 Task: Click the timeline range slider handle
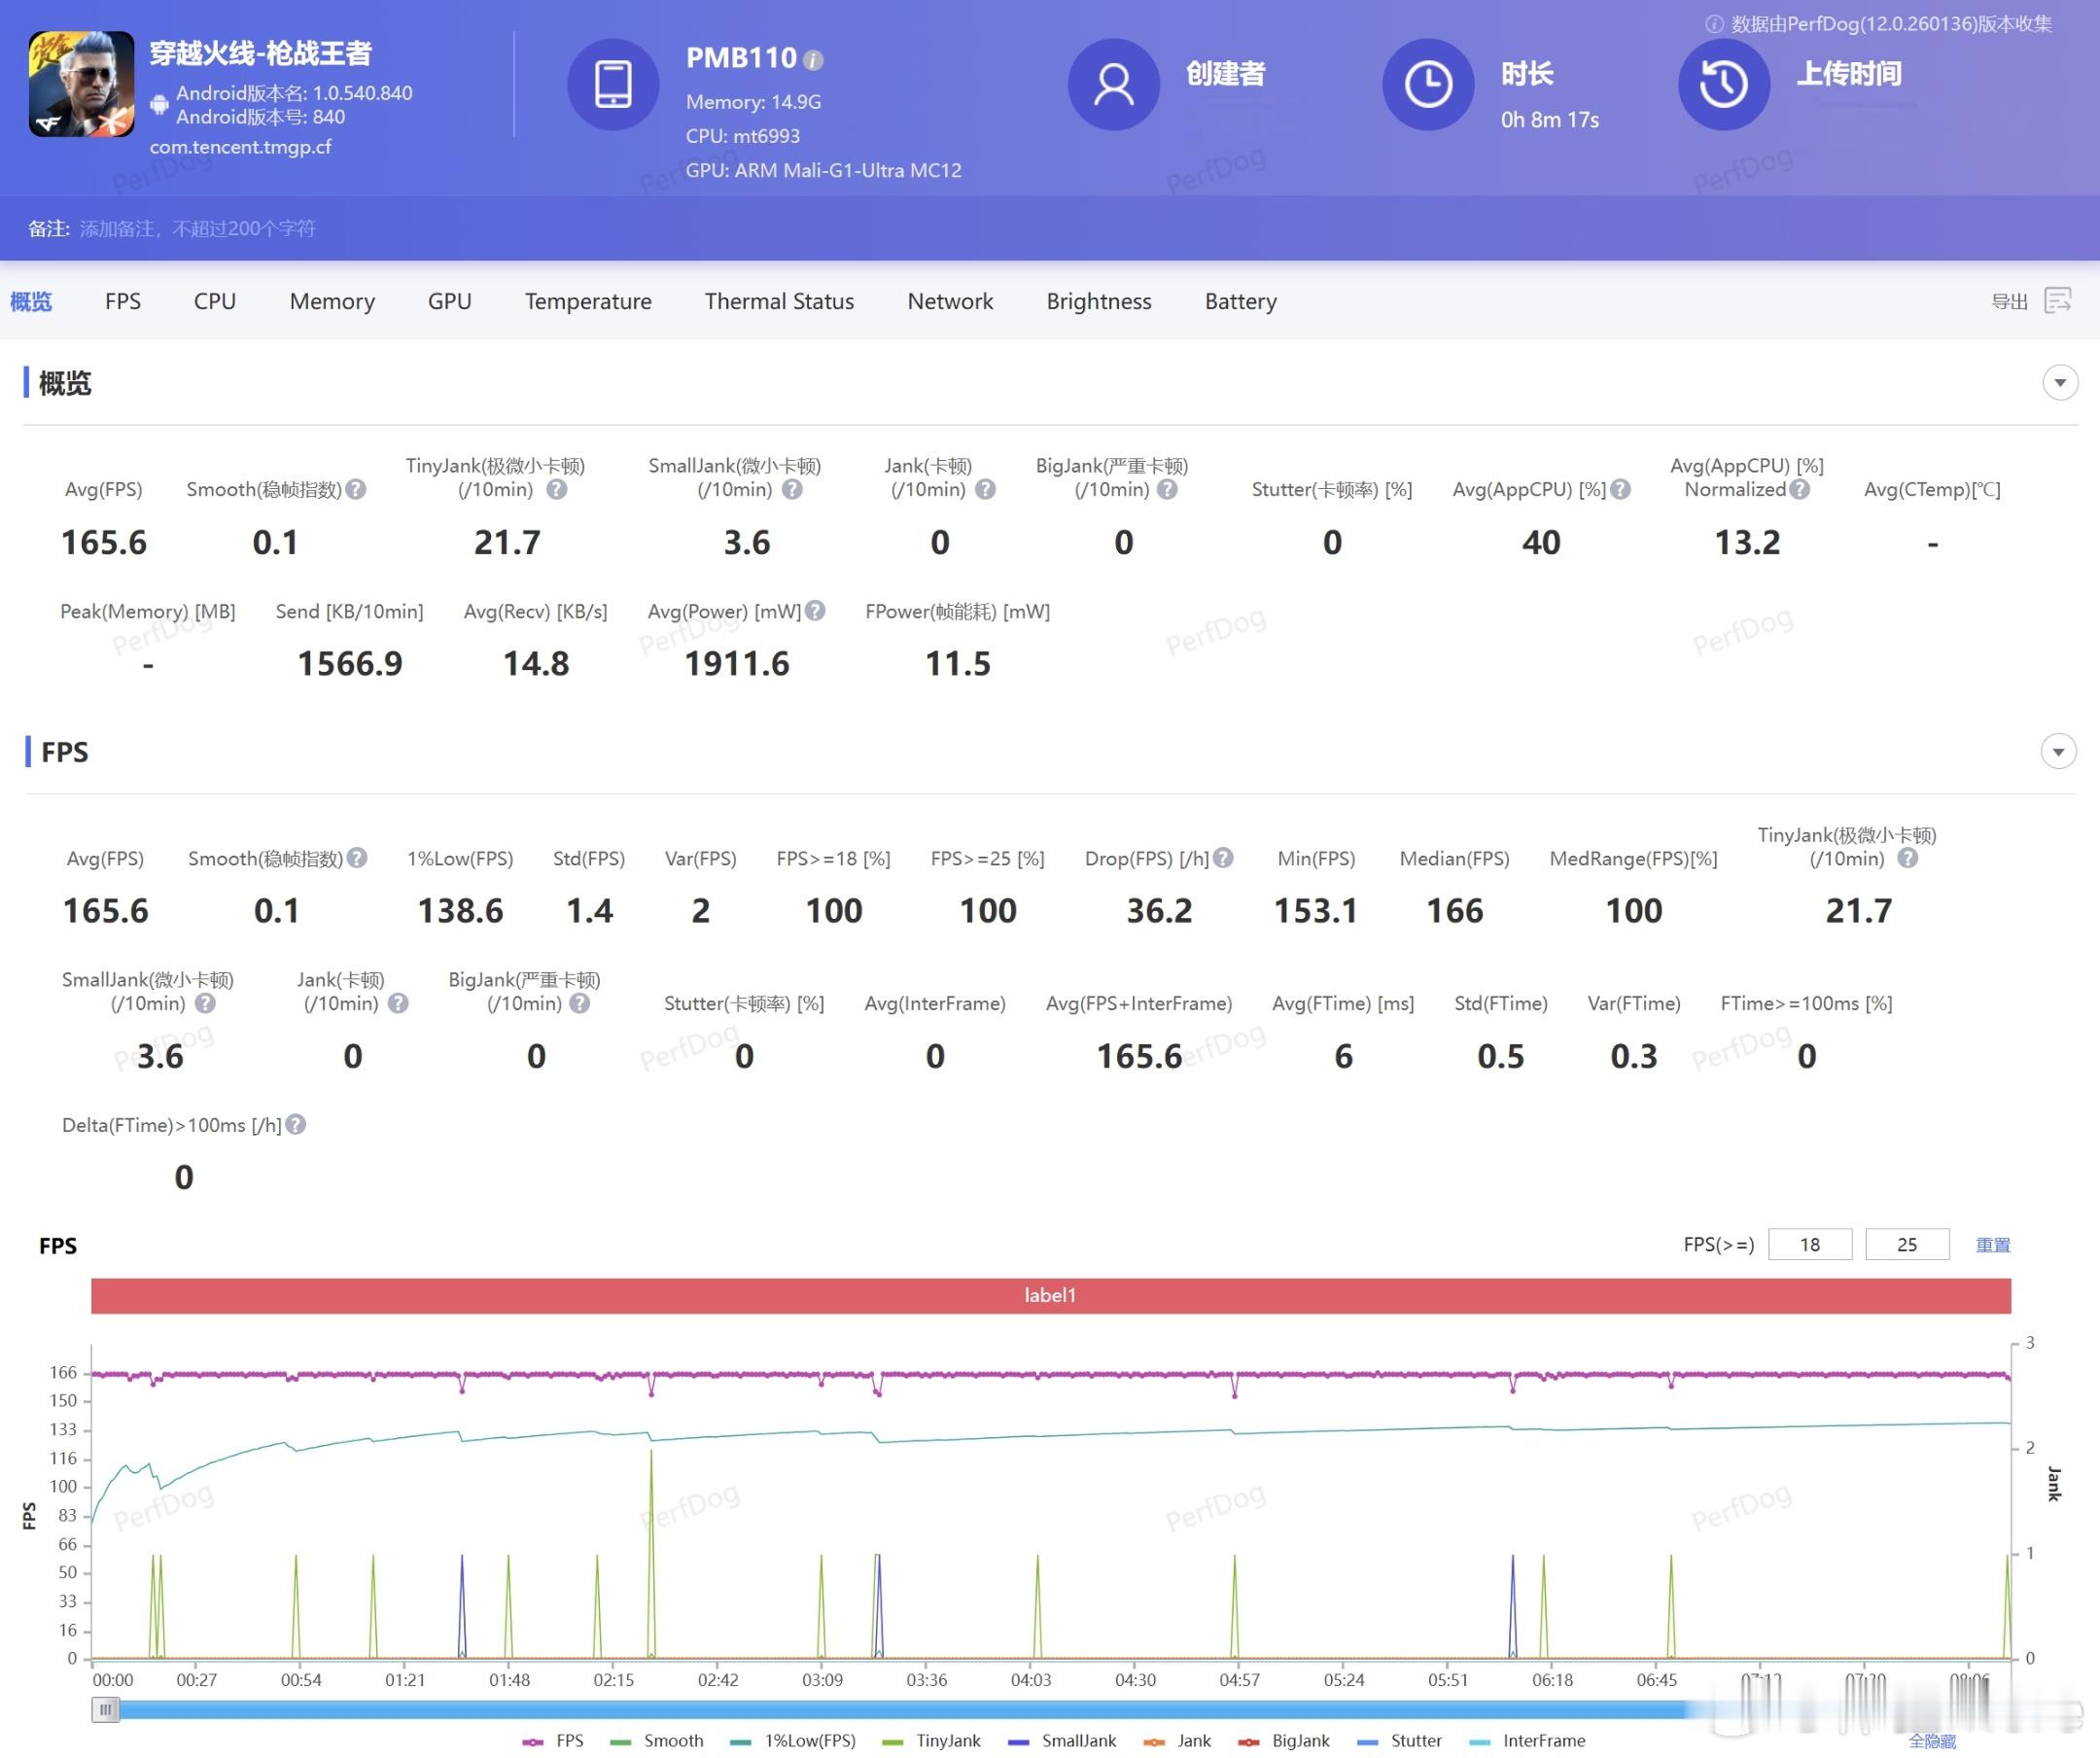click(105, 1709)
